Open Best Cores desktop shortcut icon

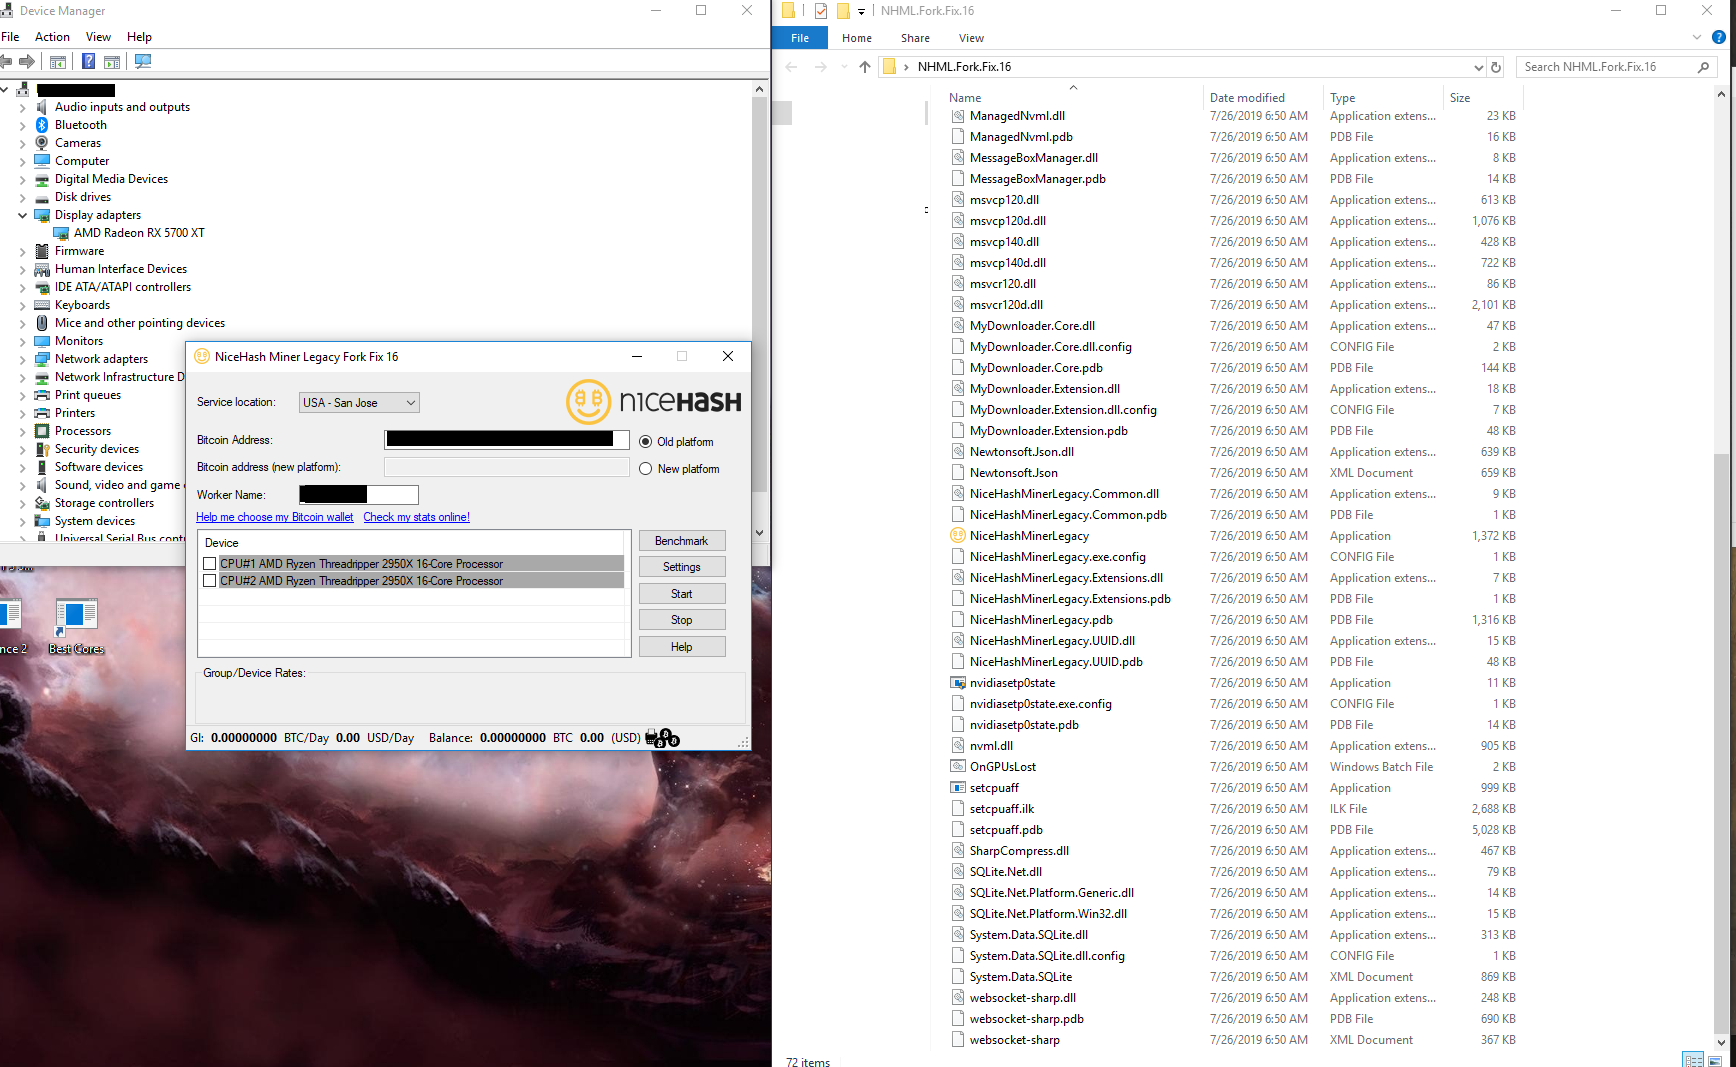click(76, 617)
